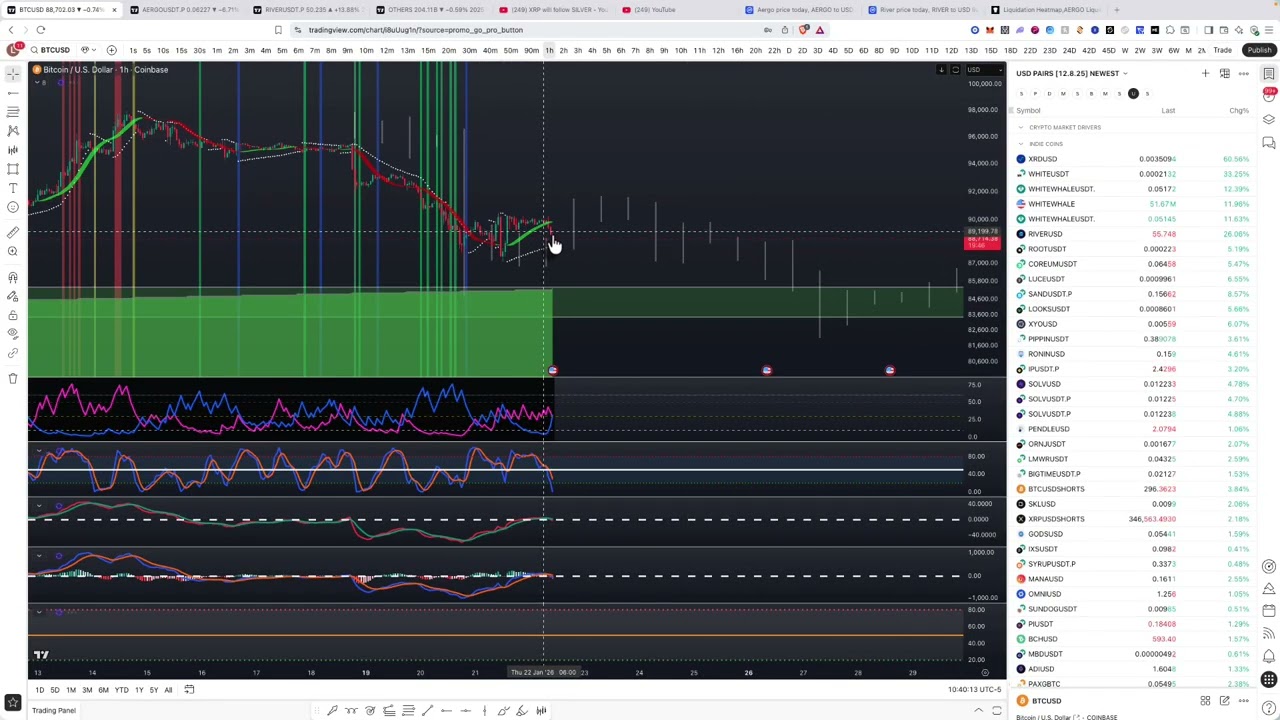Click the BTCUSD red price label
Viewport: 1280px width, 720px height.
pos(982,241)
